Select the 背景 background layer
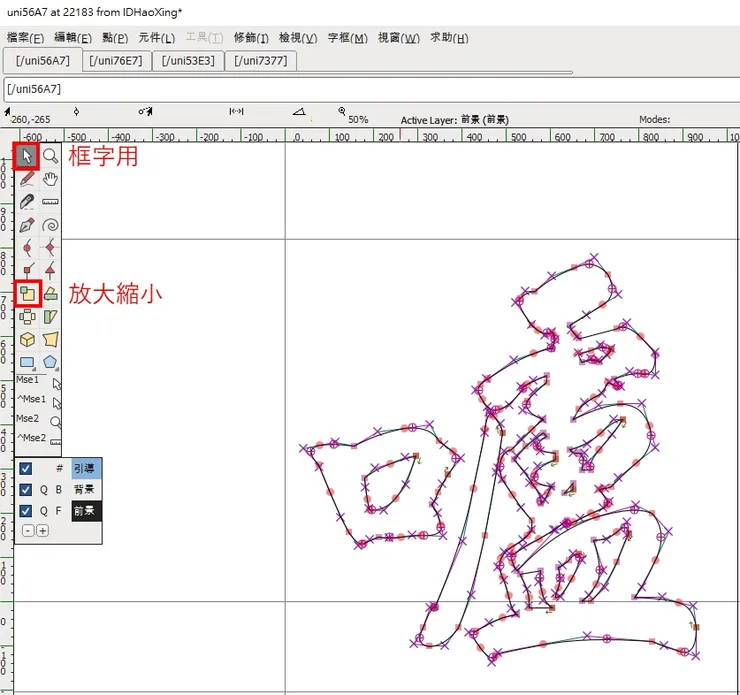Screen dimensions: 740x695 pyautogui.click(x=86, y=490)
